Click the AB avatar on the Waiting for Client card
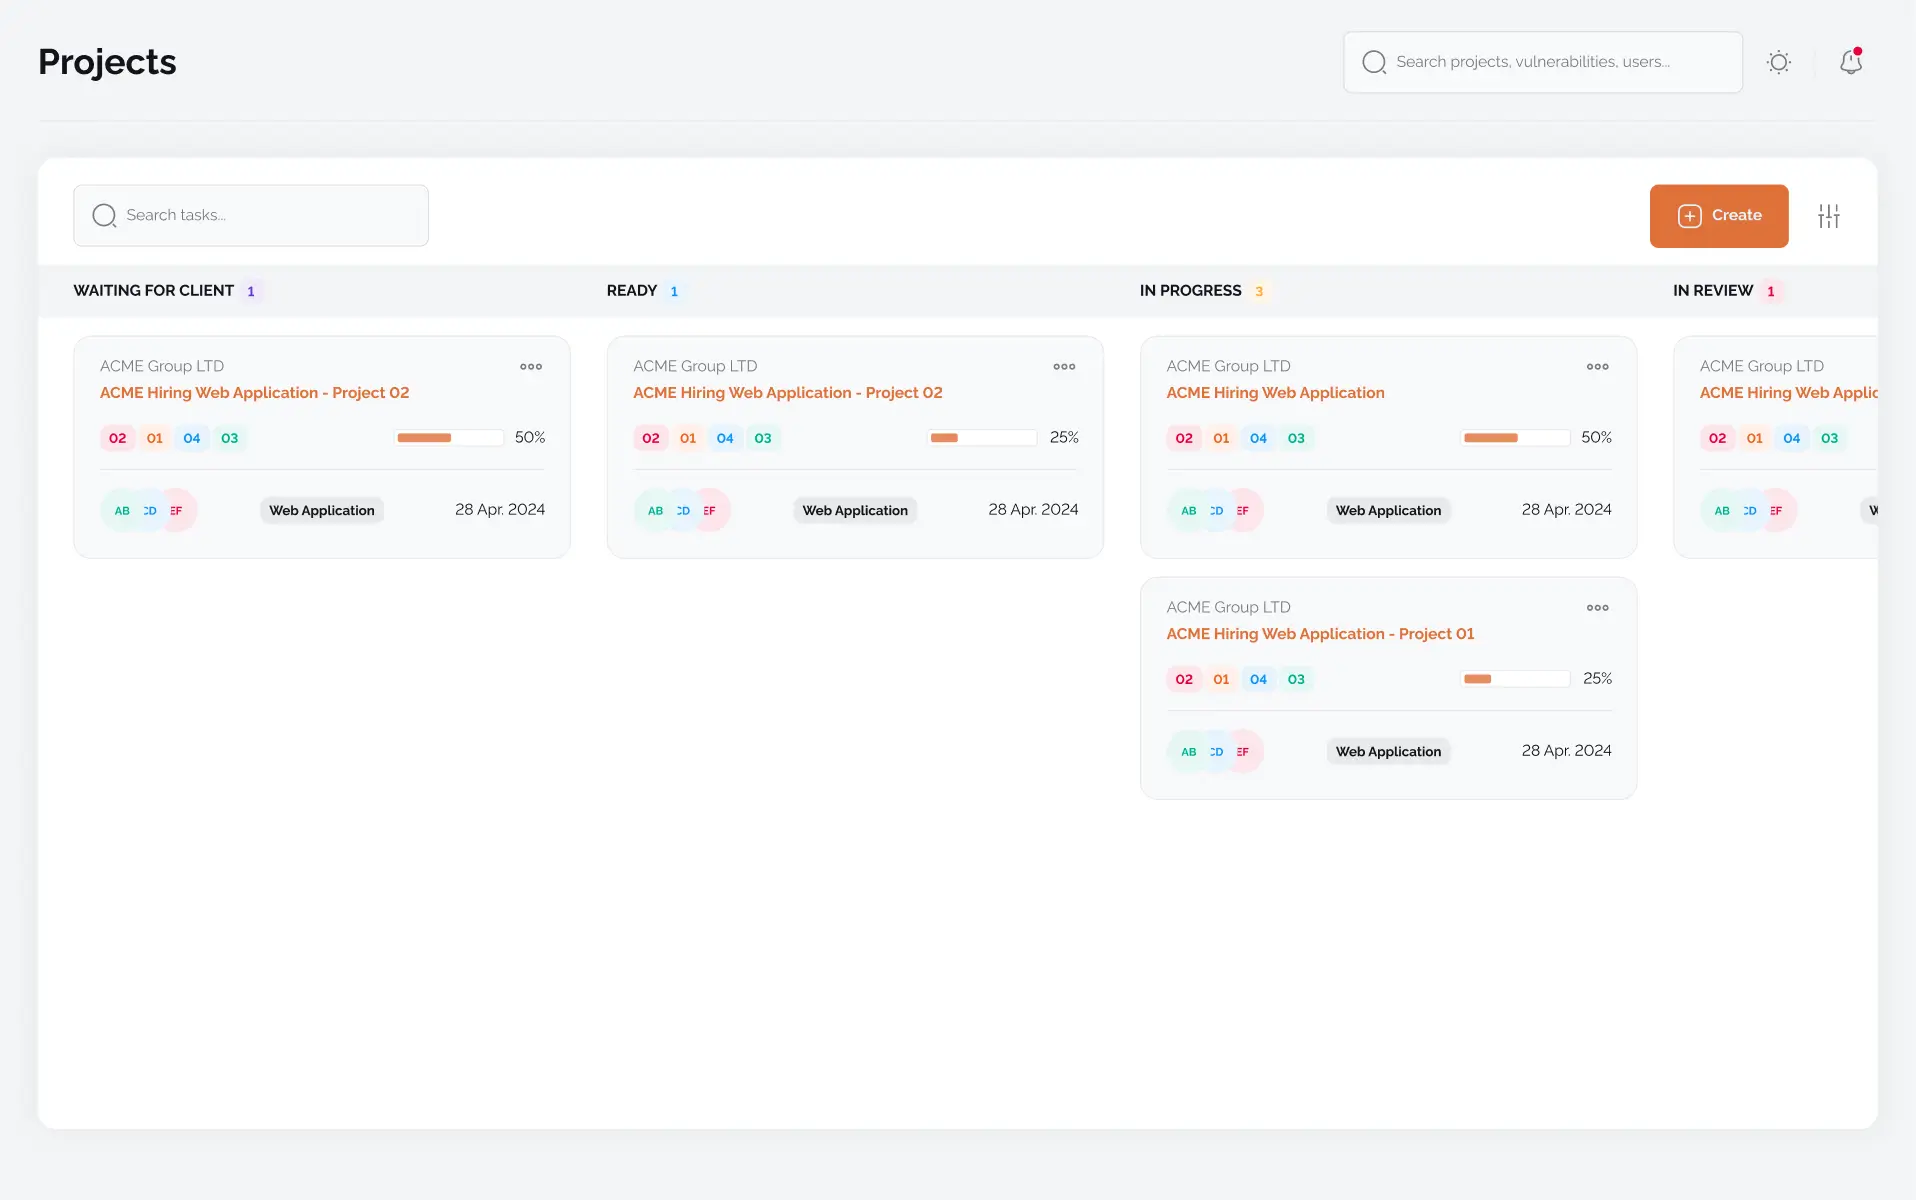The width and height of the screenshot is (1916, 1200). [122, 510]
